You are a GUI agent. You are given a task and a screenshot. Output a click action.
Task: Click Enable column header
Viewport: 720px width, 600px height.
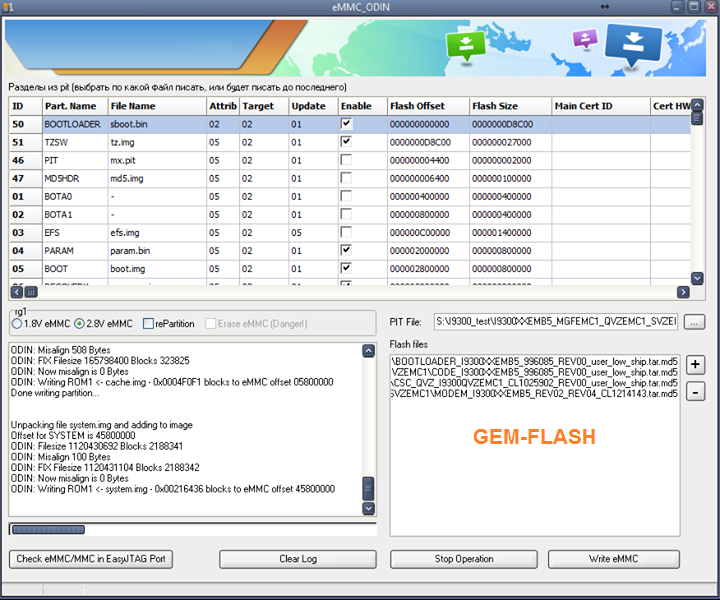[x=362, y=106]
